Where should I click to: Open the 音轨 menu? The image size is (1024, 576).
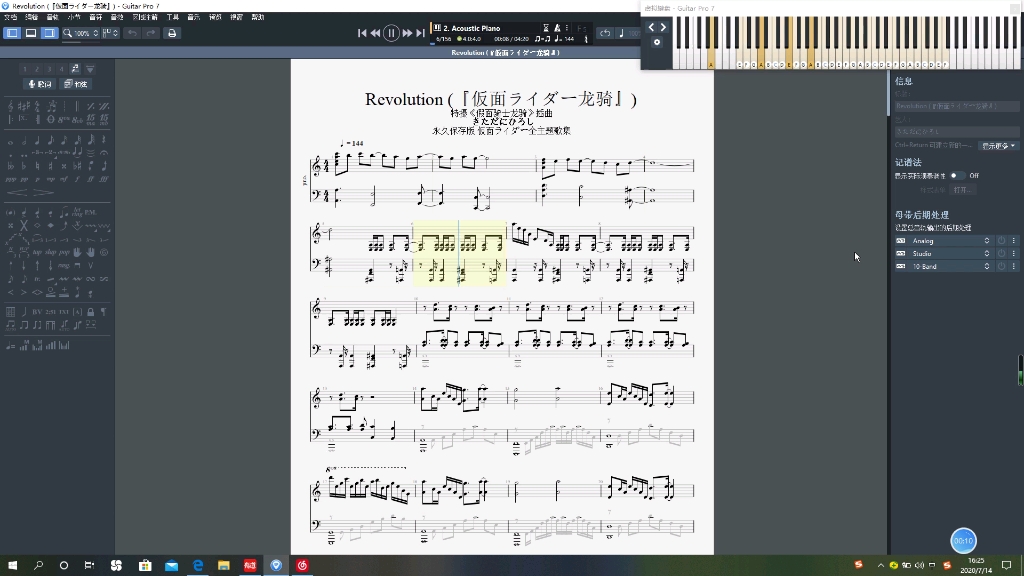[52, 17]
